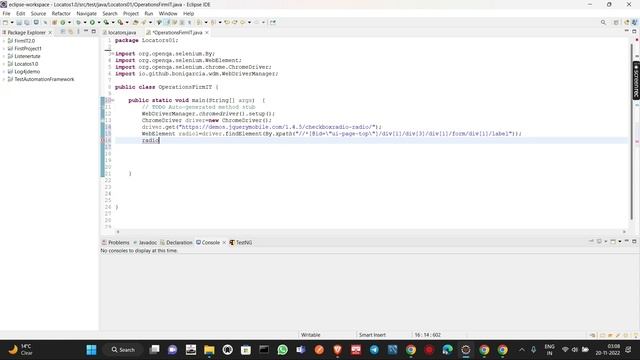Click the editor horizontal scrollbar right arrow

[x=624, y=232]
